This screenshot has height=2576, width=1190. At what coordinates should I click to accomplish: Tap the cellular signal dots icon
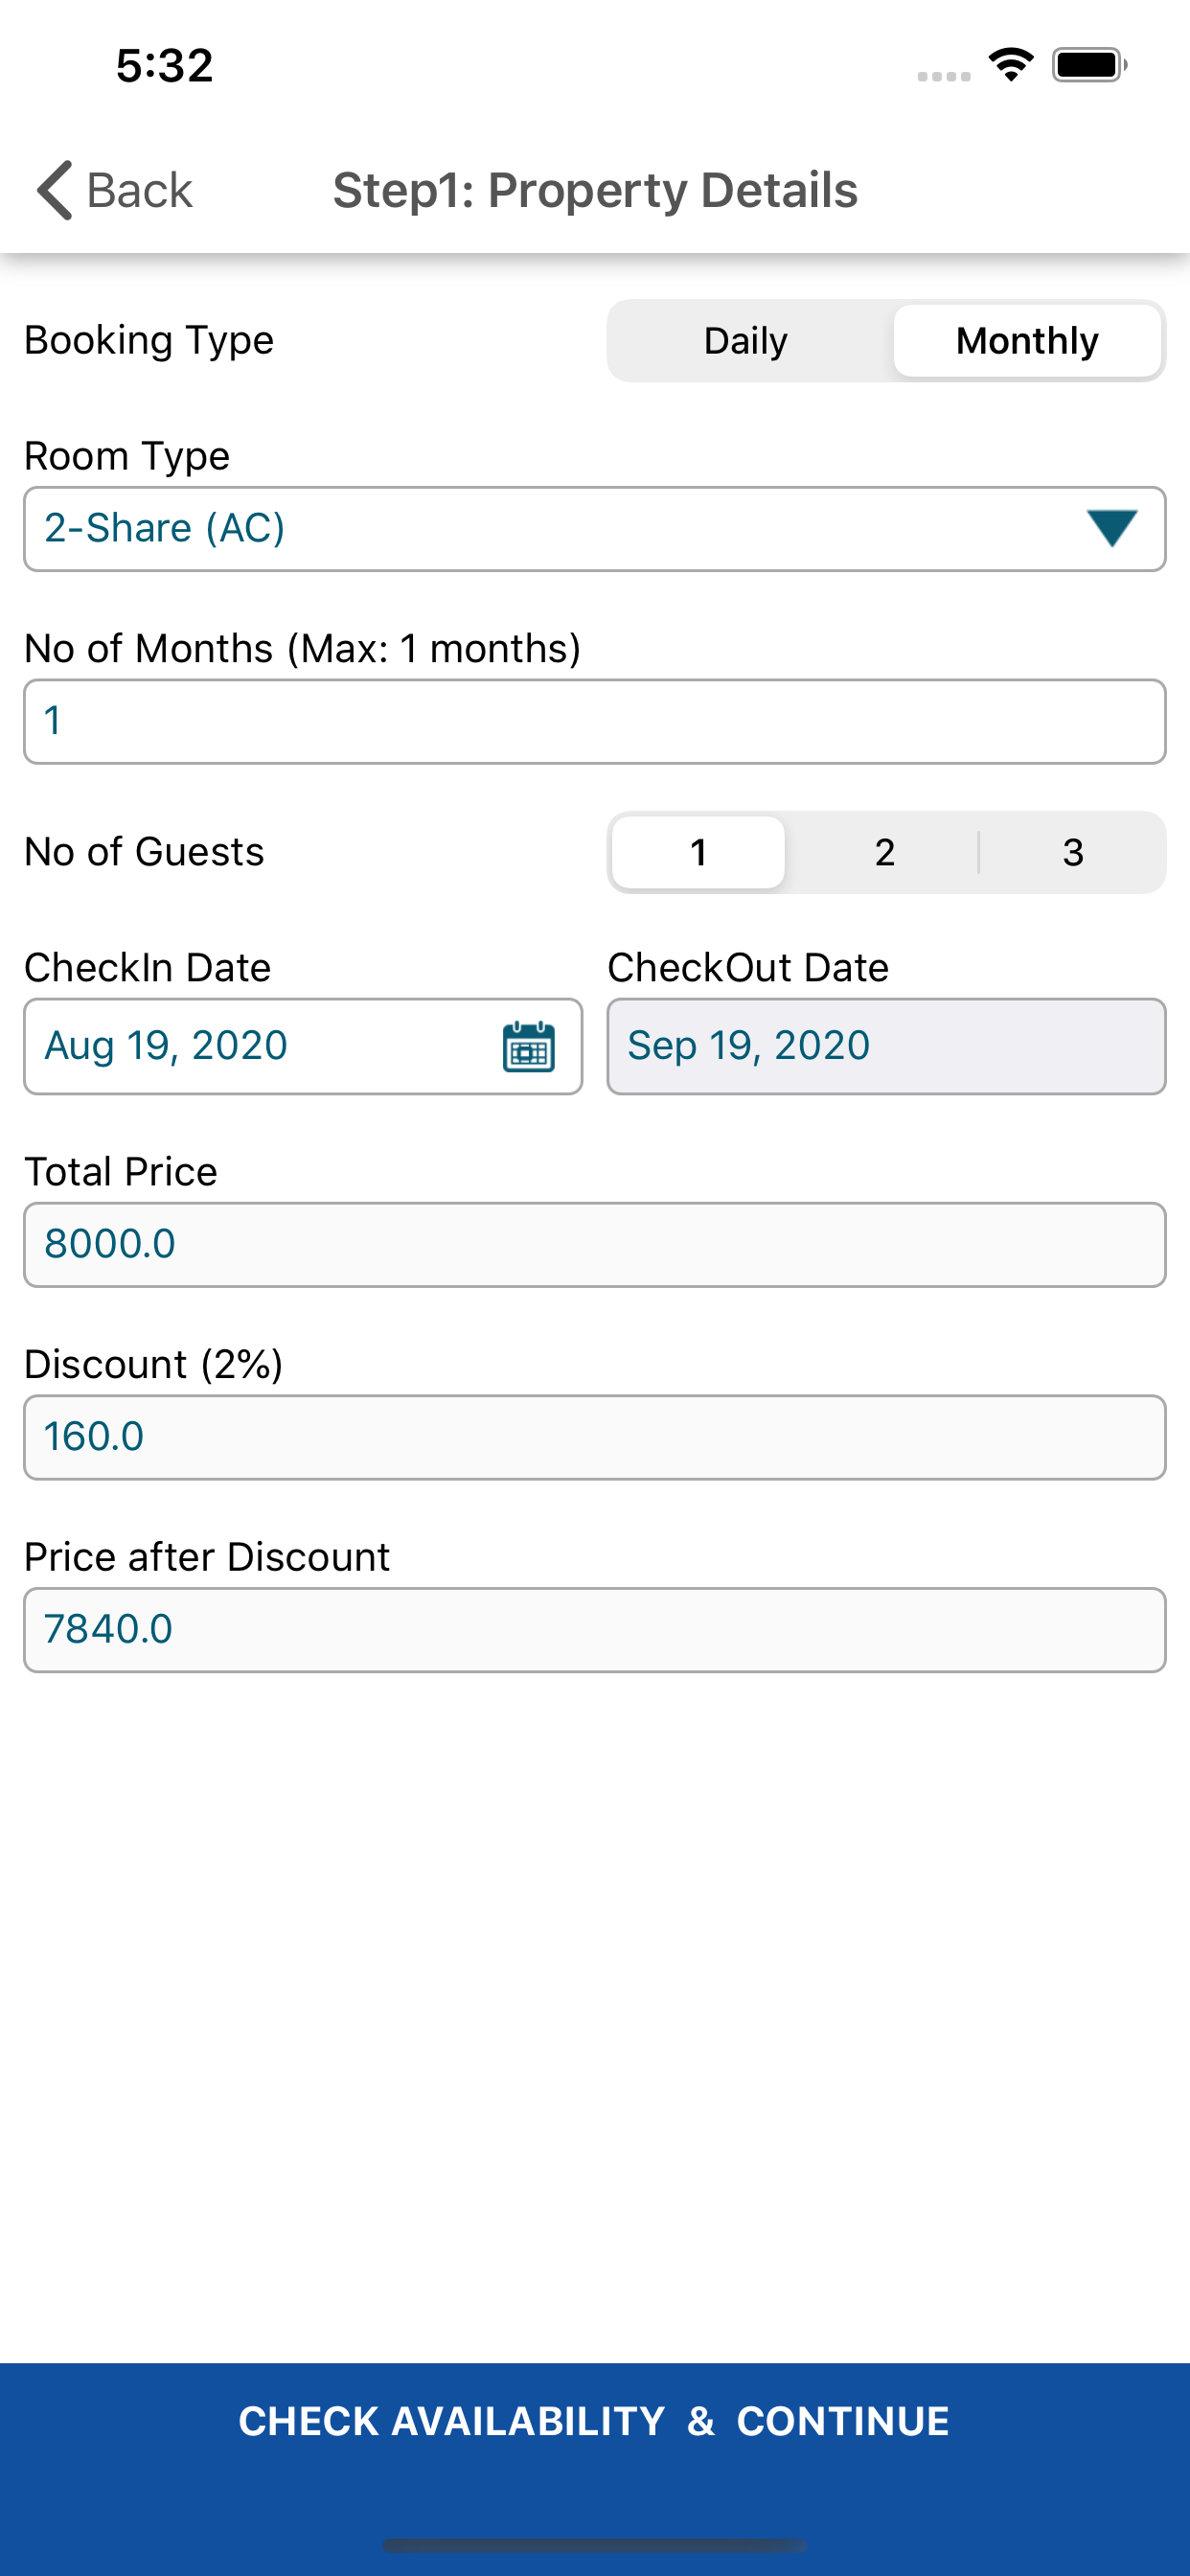coord(944,76)
